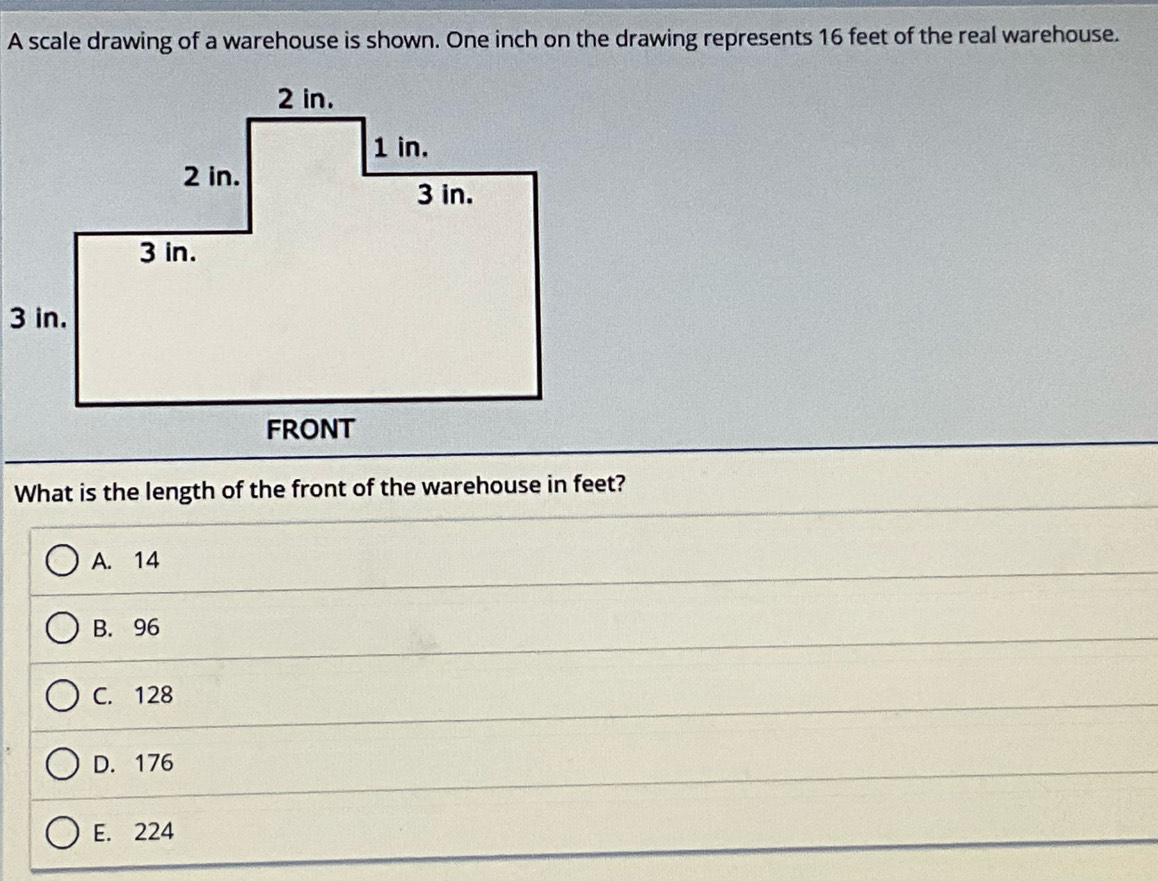Click the top 2 in. label
This screenshot has width=1158, height=881.
point(305,98)
